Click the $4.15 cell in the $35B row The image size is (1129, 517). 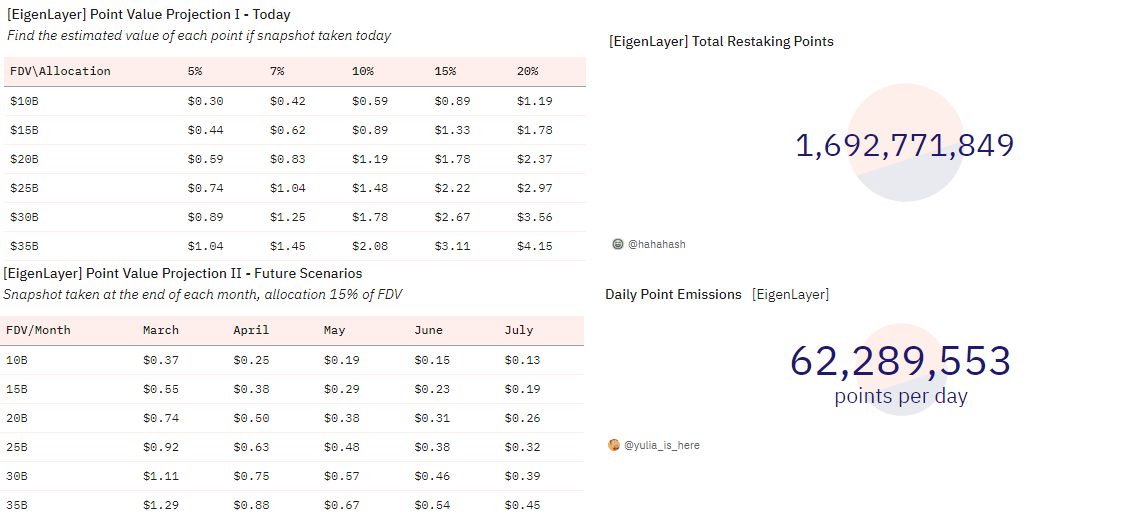tap(534, 246)
